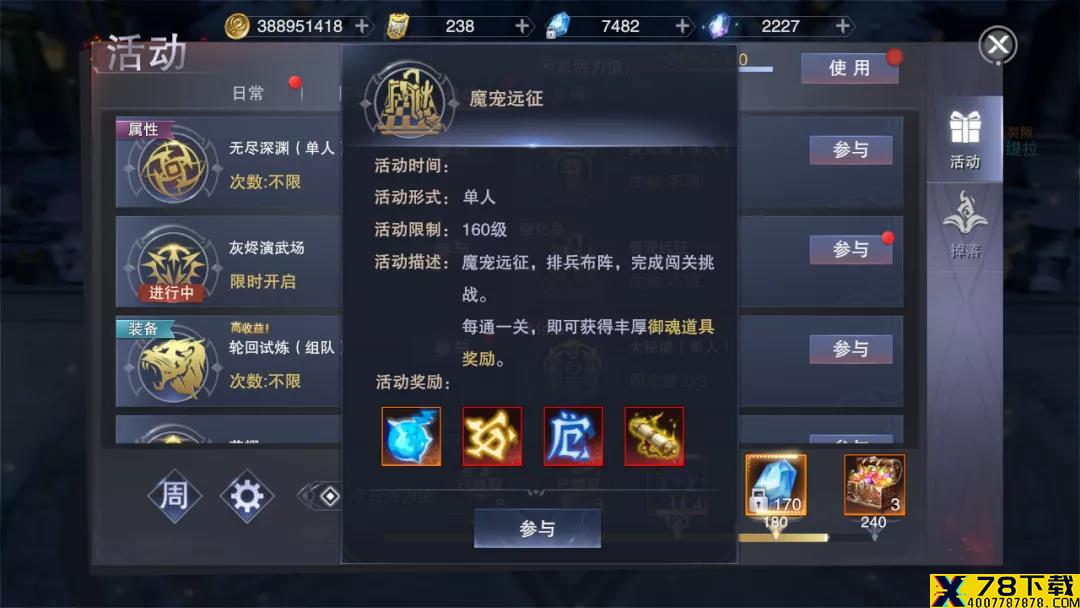Switch to the 日常 tab

[248, 93]
